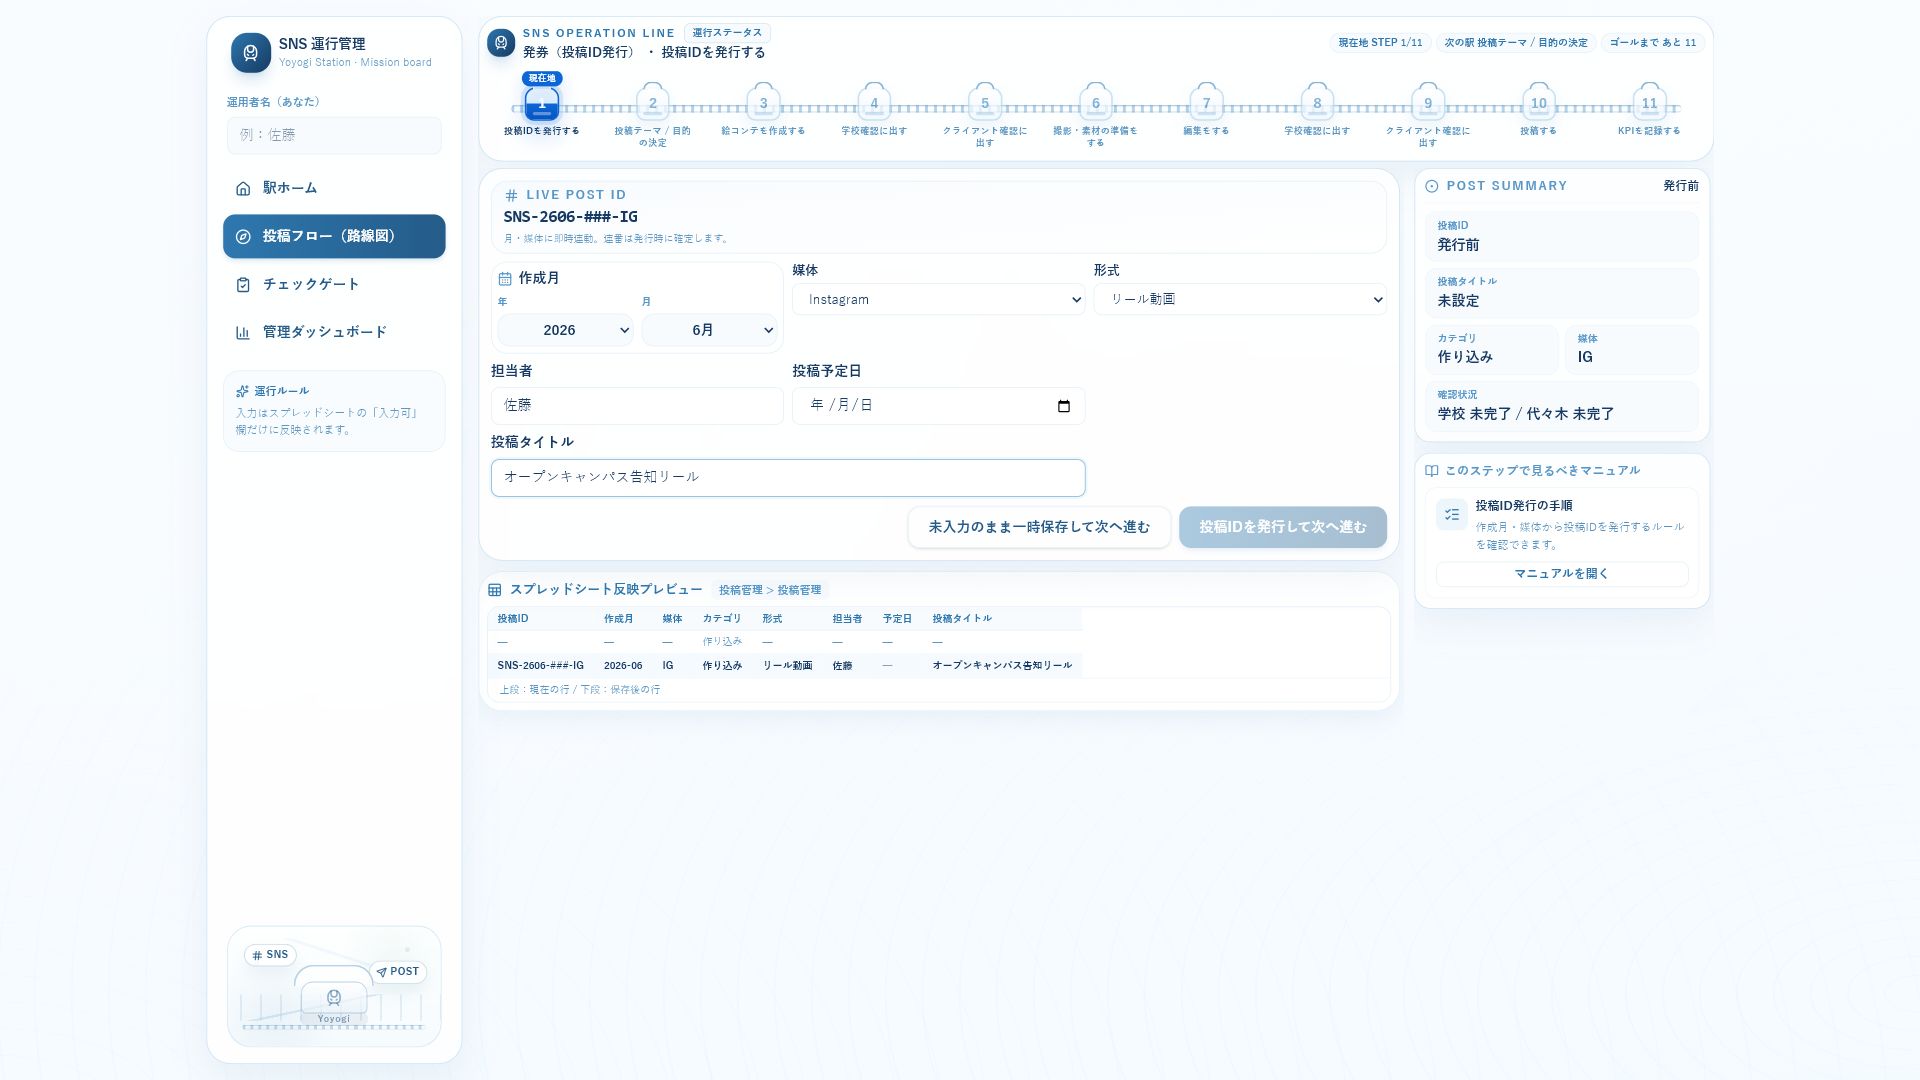The image size is (1920, 1080).
Task: Click the book icon beside このステップで見るべきマニュアル
Action: tap(1431, 471)
